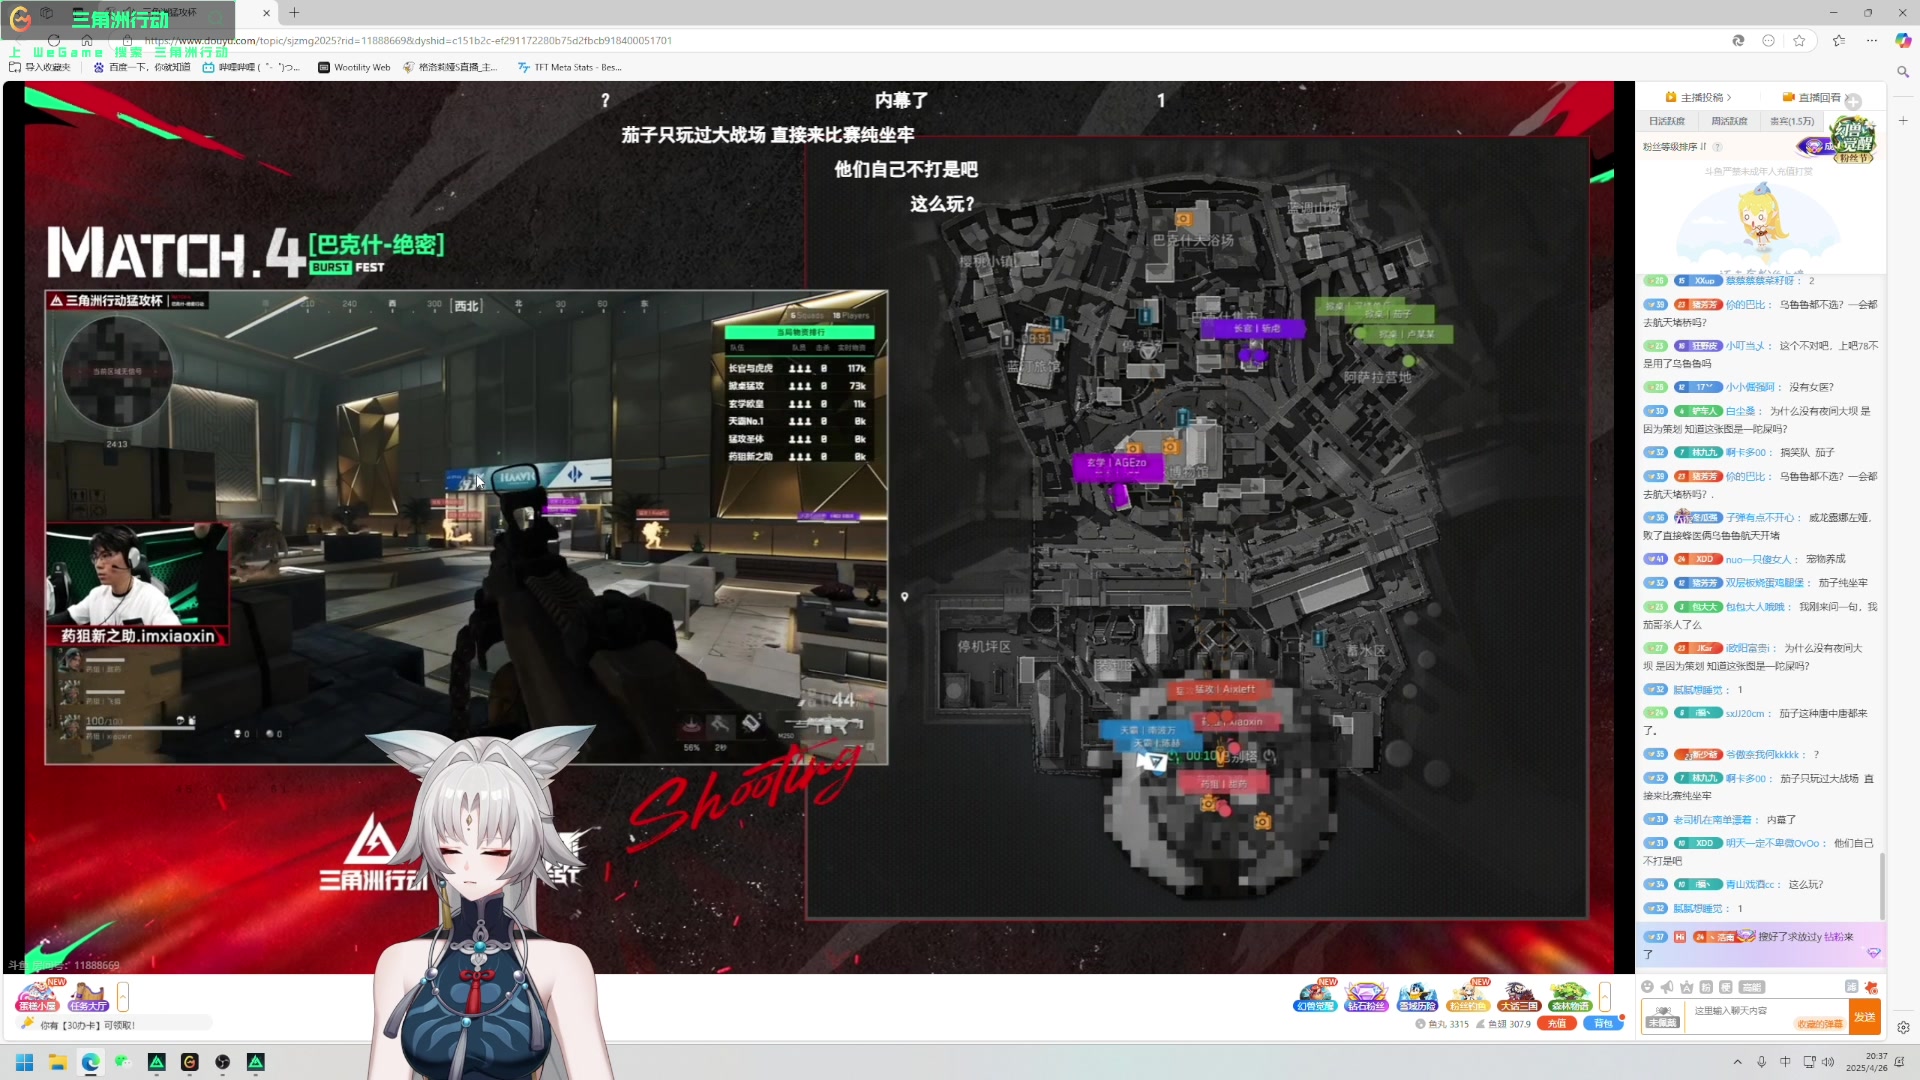Image resolution: width=1920 pixels, height=1080 pixels.
Task: Open Windows Start menu
Action: [x=25, y=1062]
